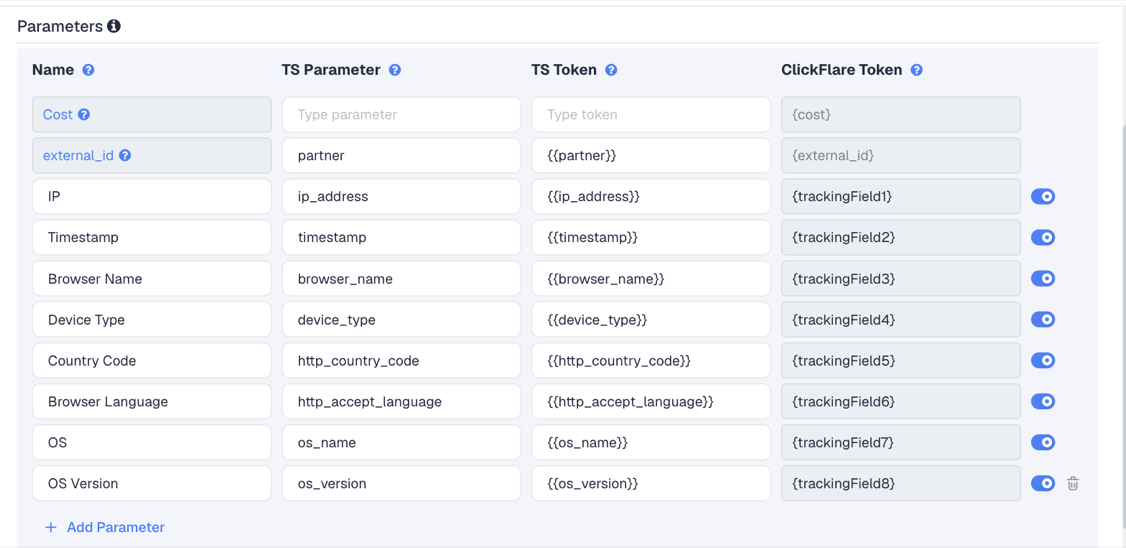Click the {trackingField7} token field
Screen dimensions: 1126x548
[901, 442]
